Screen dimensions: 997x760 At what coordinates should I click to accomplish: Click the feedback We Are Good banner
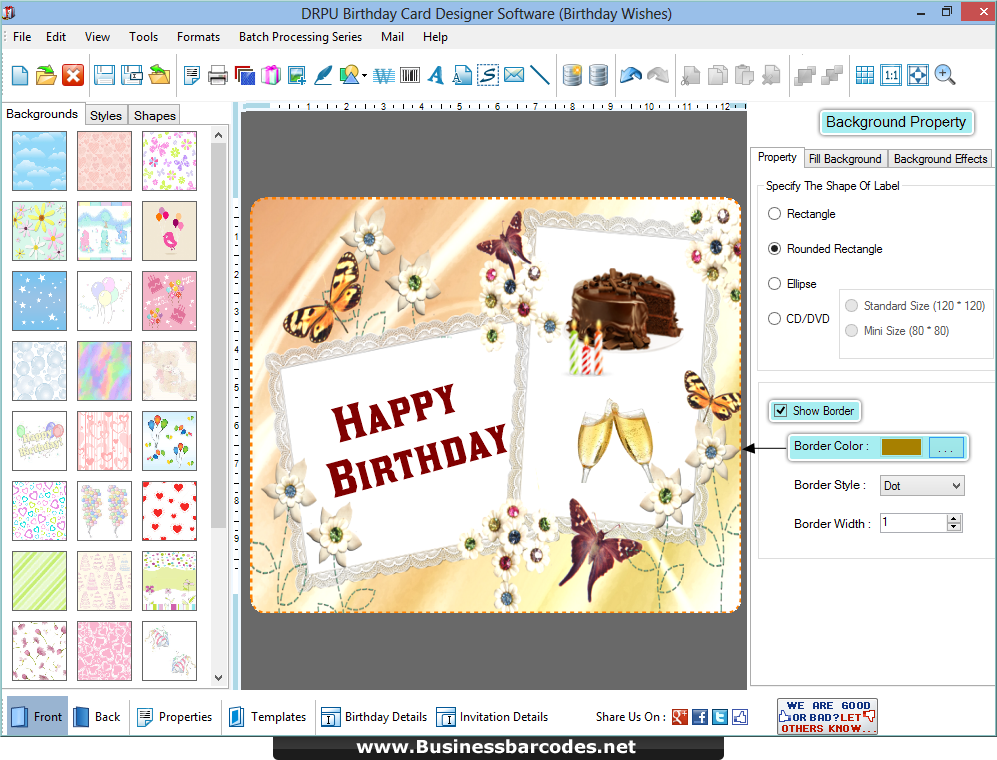click(827, 717)
